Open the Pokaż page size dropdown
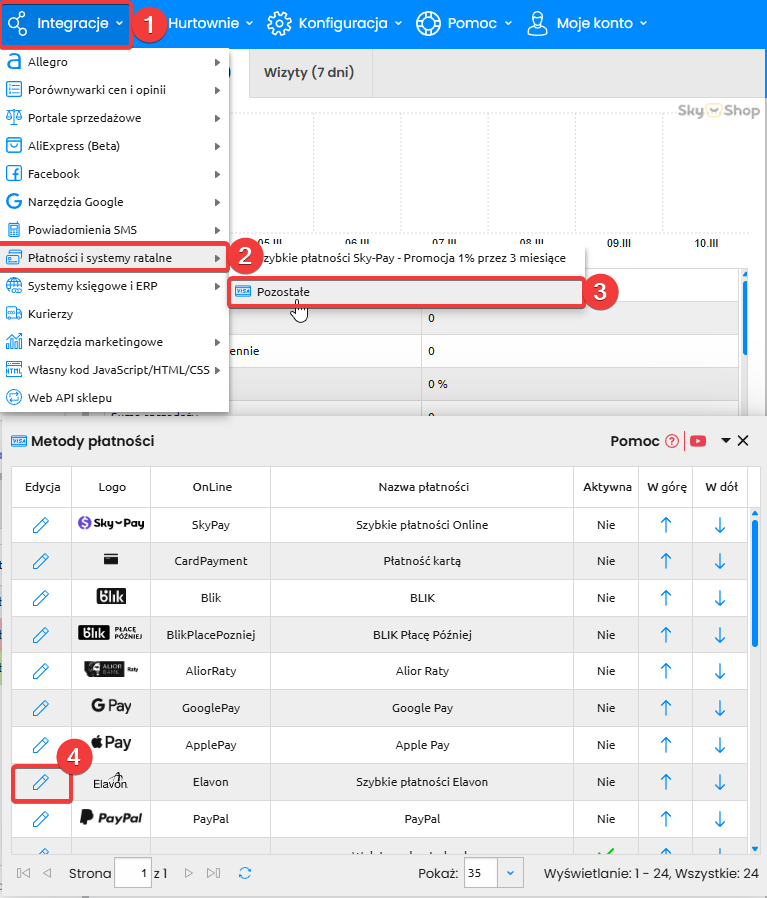The height and width of the screenshot is (898, 767). click(x=511, y=873)
